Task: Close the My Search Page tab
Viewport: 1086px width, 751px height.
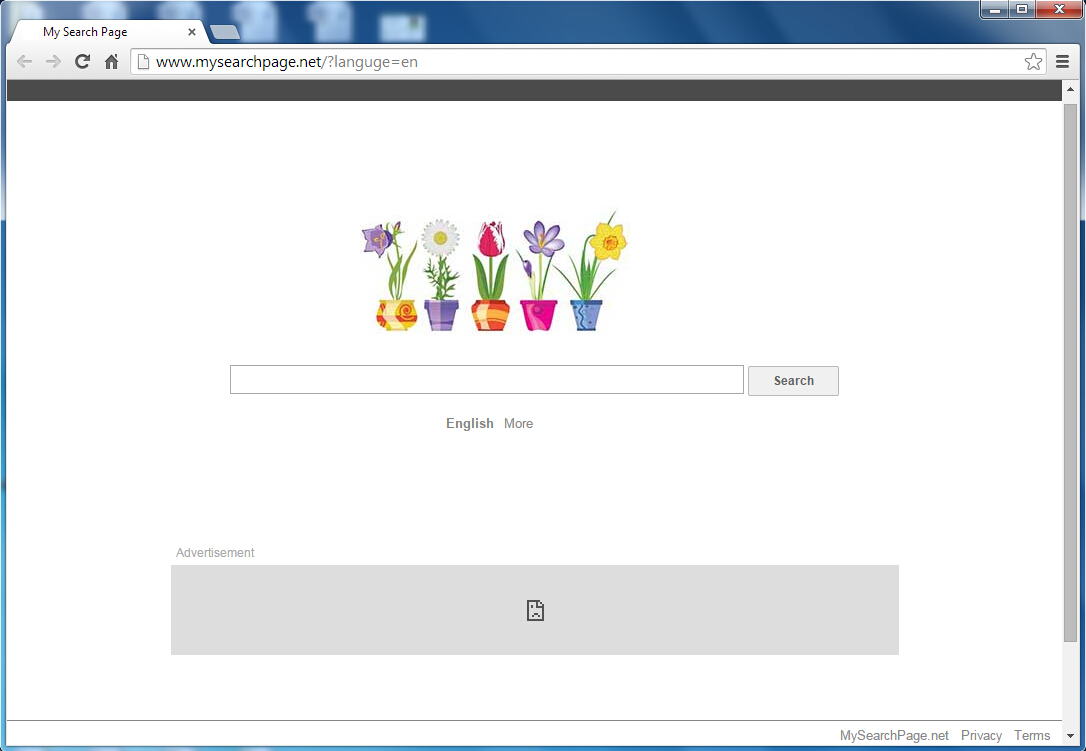Action: point(192,32)
